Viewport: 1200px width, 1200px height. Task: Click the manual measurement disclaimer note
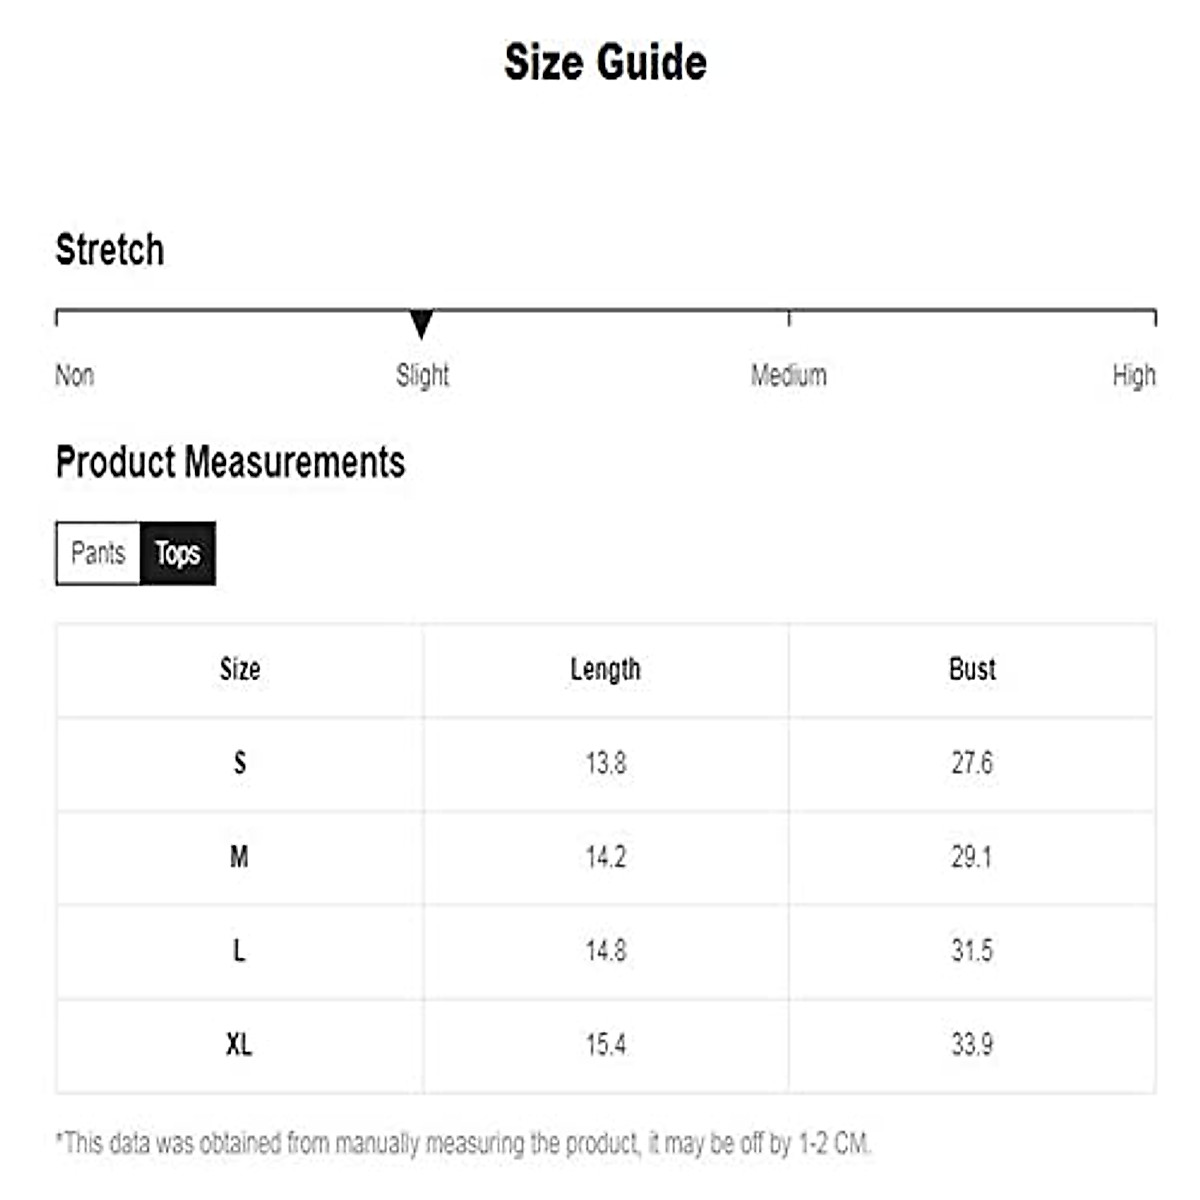coord(463,1143)
